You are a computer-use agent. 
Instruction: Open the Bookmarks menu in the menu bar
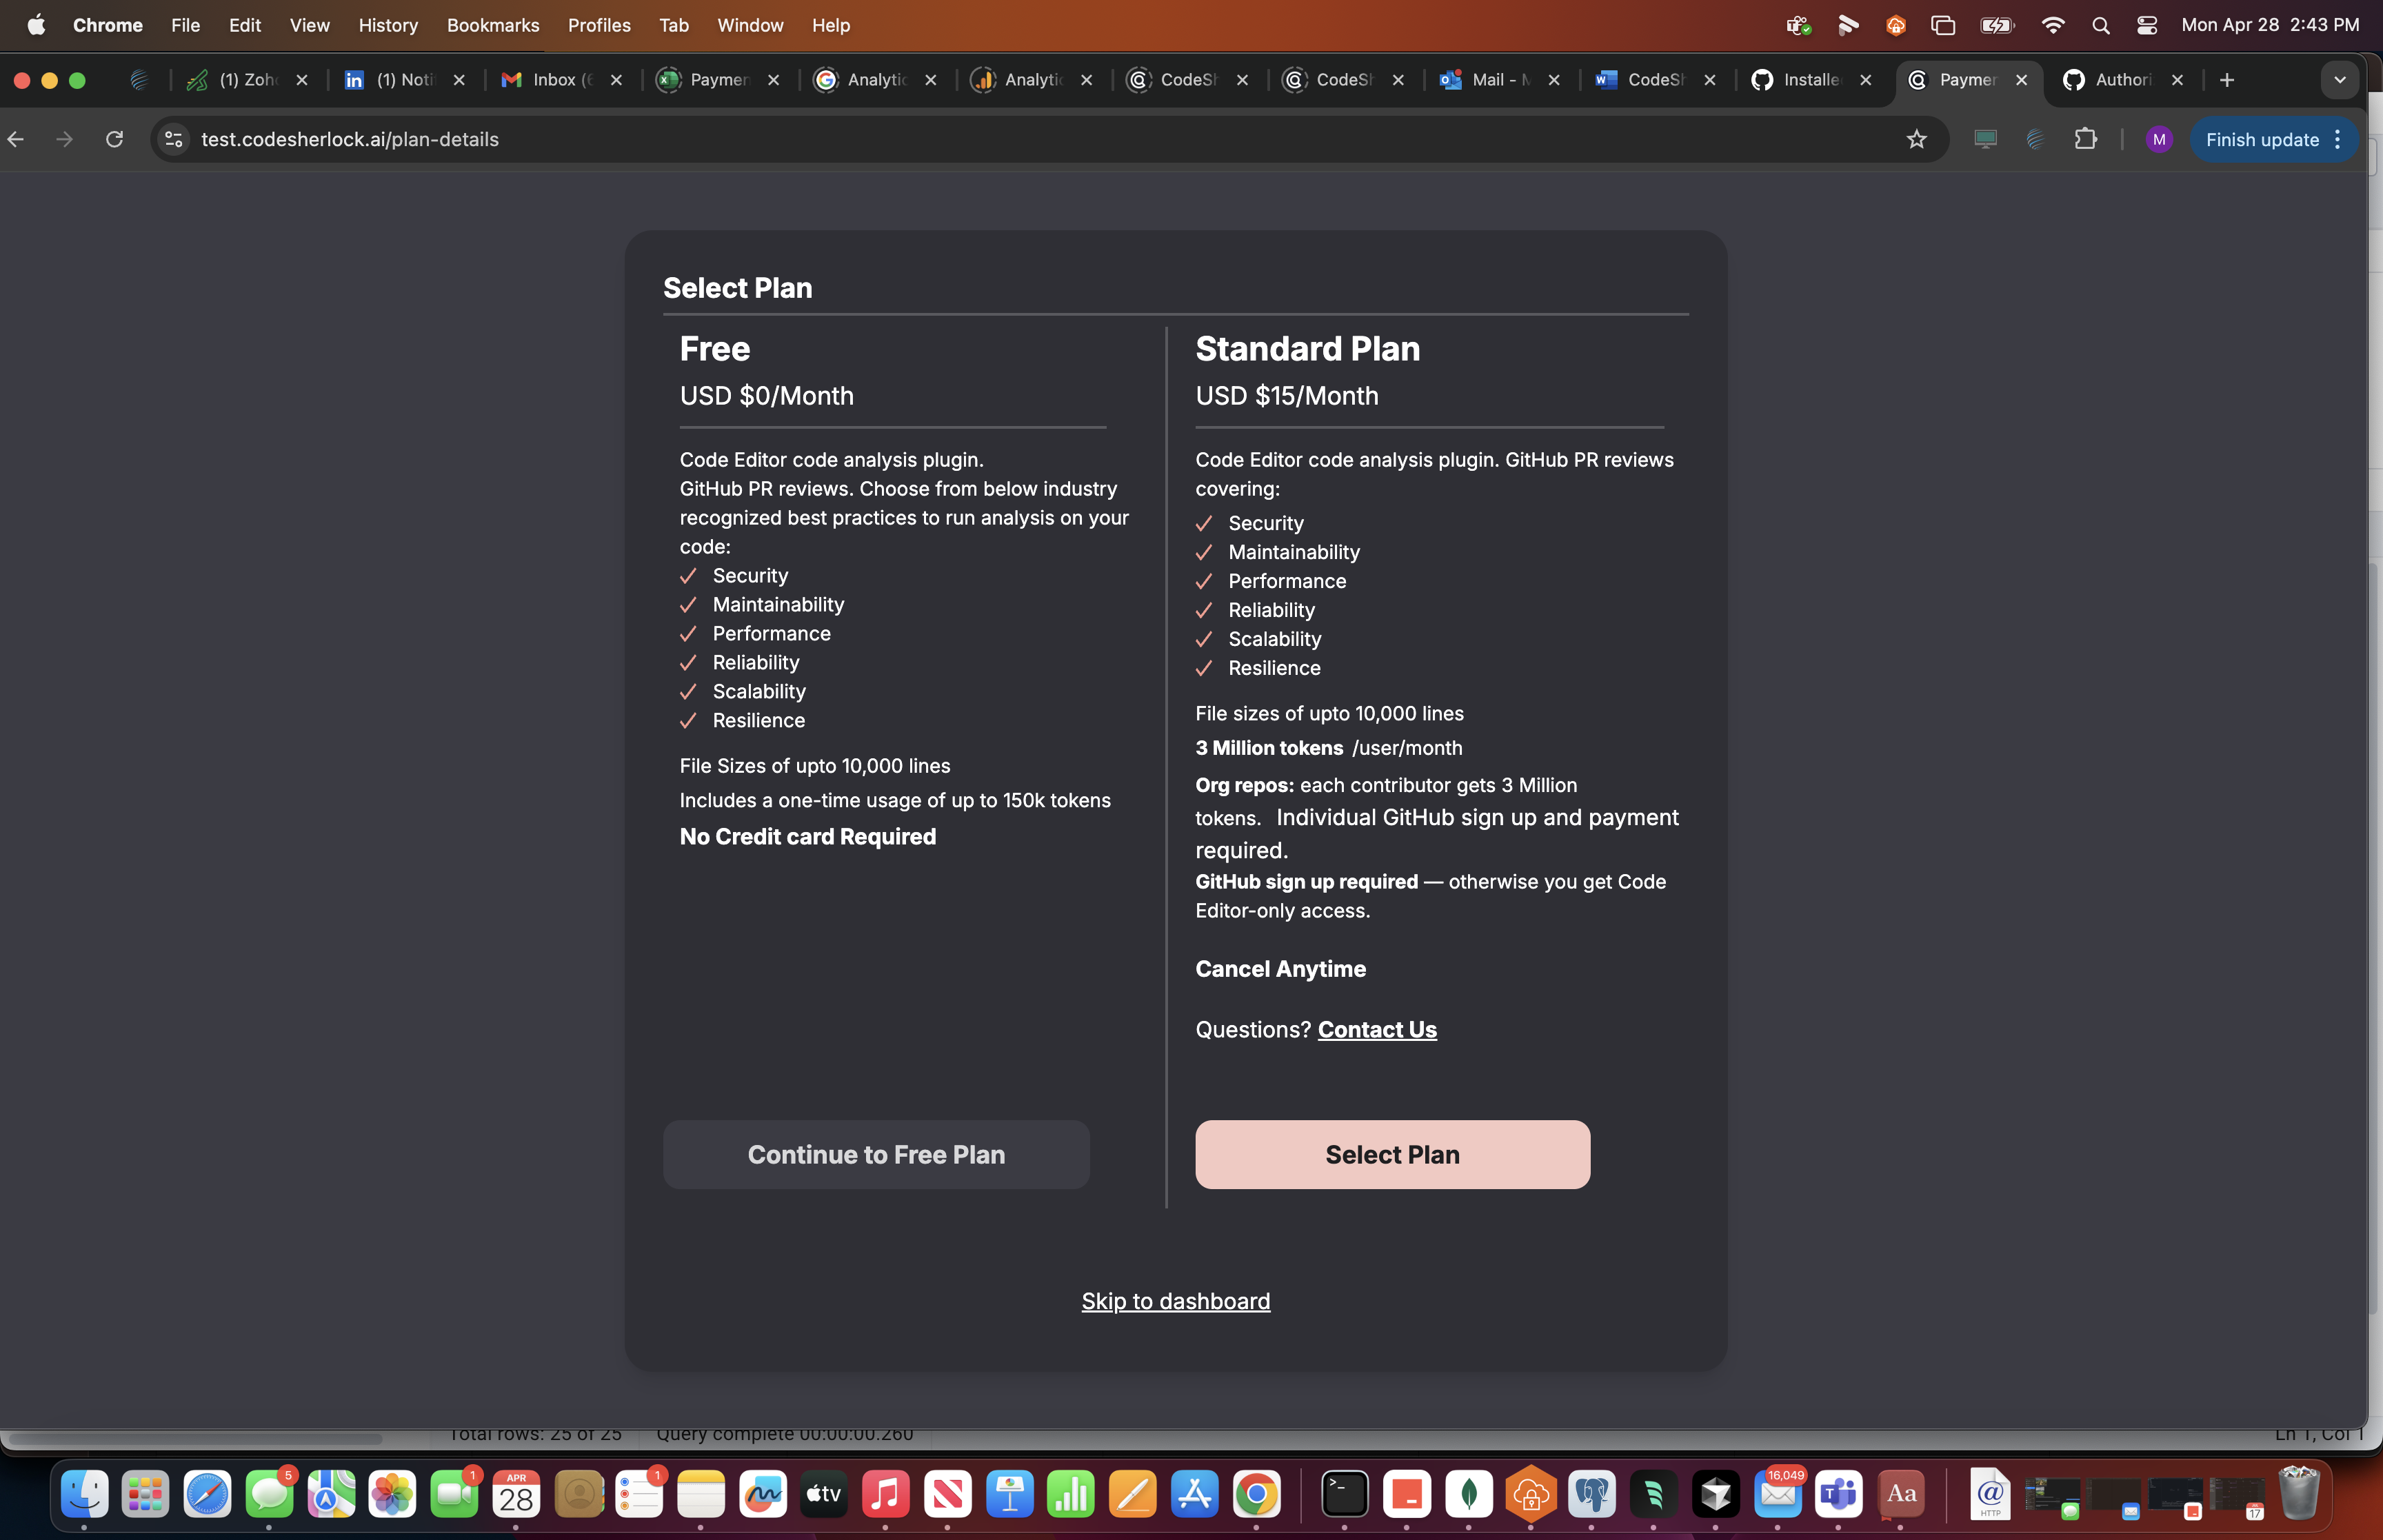[x=494, y=25]
